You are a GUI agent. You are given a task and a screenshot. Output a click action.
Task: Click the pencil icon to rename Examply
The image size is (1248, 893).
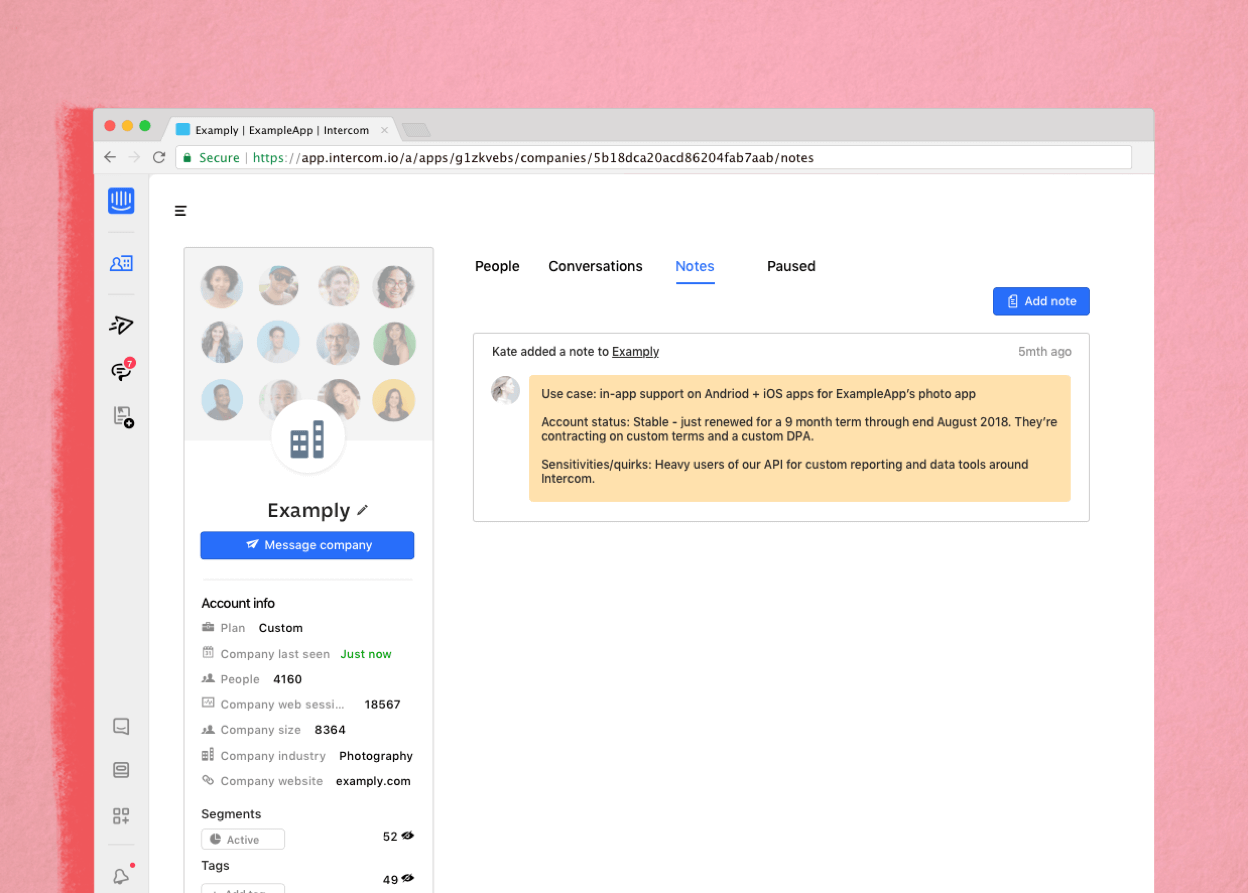(x=362, y=510)
